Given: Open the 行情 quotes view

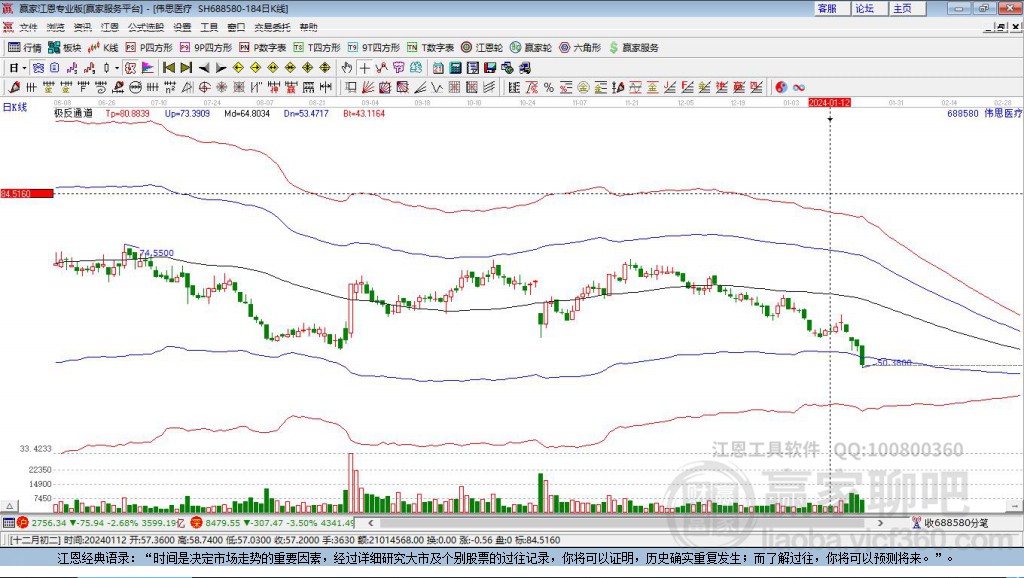Looking at the screenshot, I should coord(25,48).
